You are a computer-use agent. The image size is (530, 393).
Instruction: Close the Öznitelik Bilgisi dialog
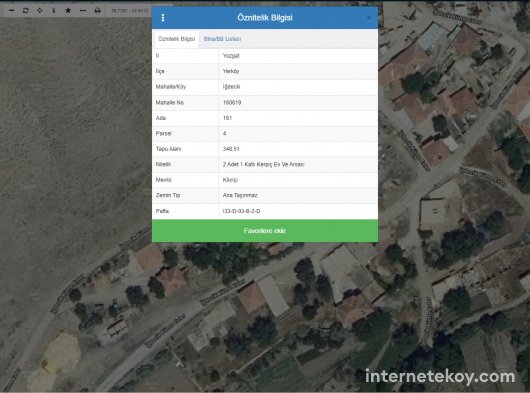[369, 18]
